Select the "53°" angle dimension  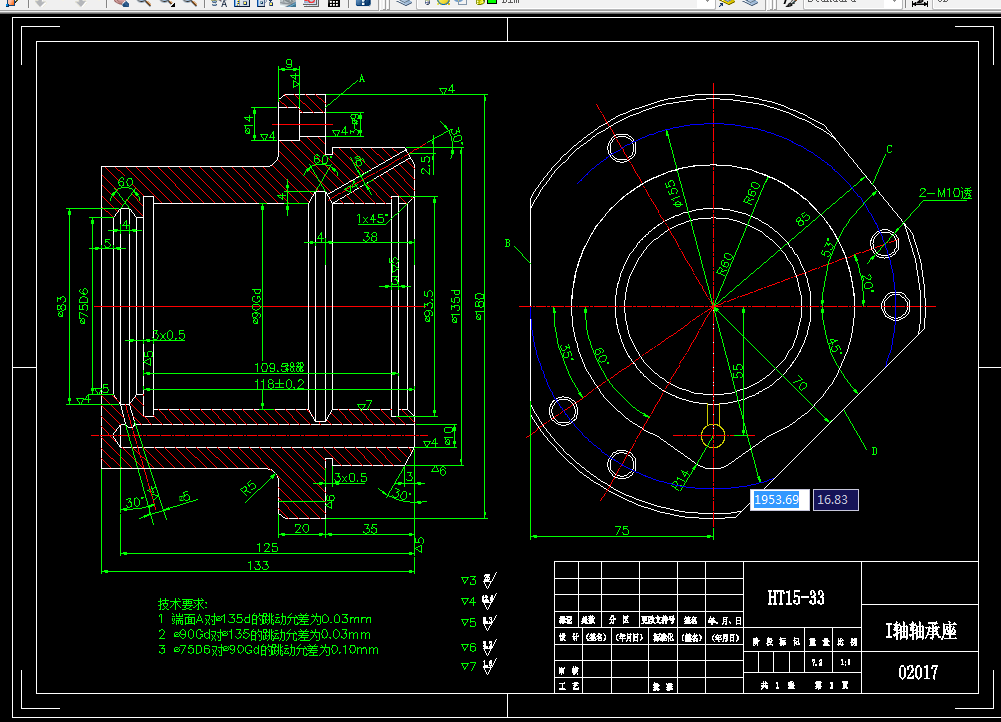click(x=829, y=248)
